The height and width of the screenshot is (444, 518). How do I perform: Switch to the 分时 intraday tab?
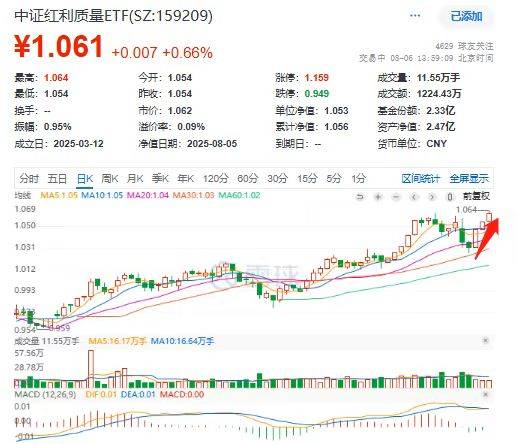[x=29, y=179]
